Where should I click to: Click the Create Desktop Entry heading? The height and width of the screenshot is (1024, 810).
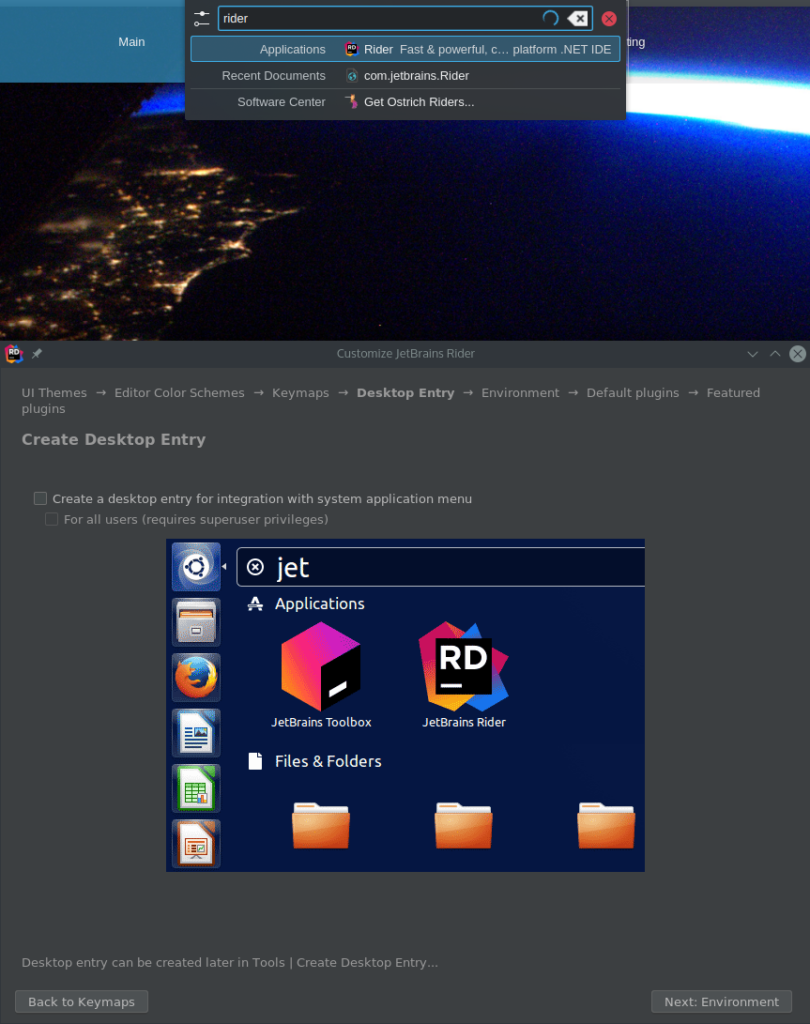click(114, 440)
